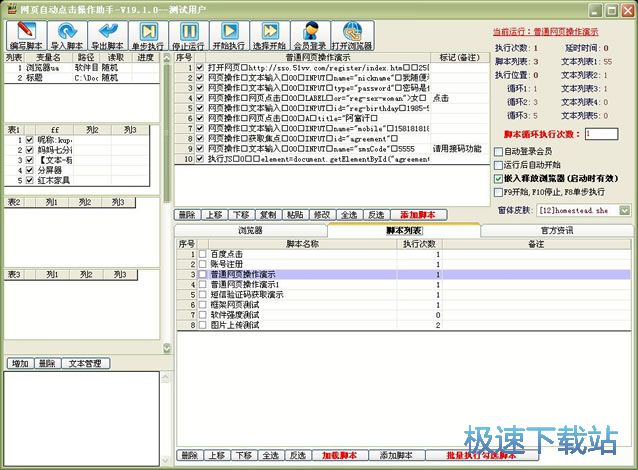Switch to the 官方资讯 tab
This screenshot has width=638, height=470.
click(556, 230)
